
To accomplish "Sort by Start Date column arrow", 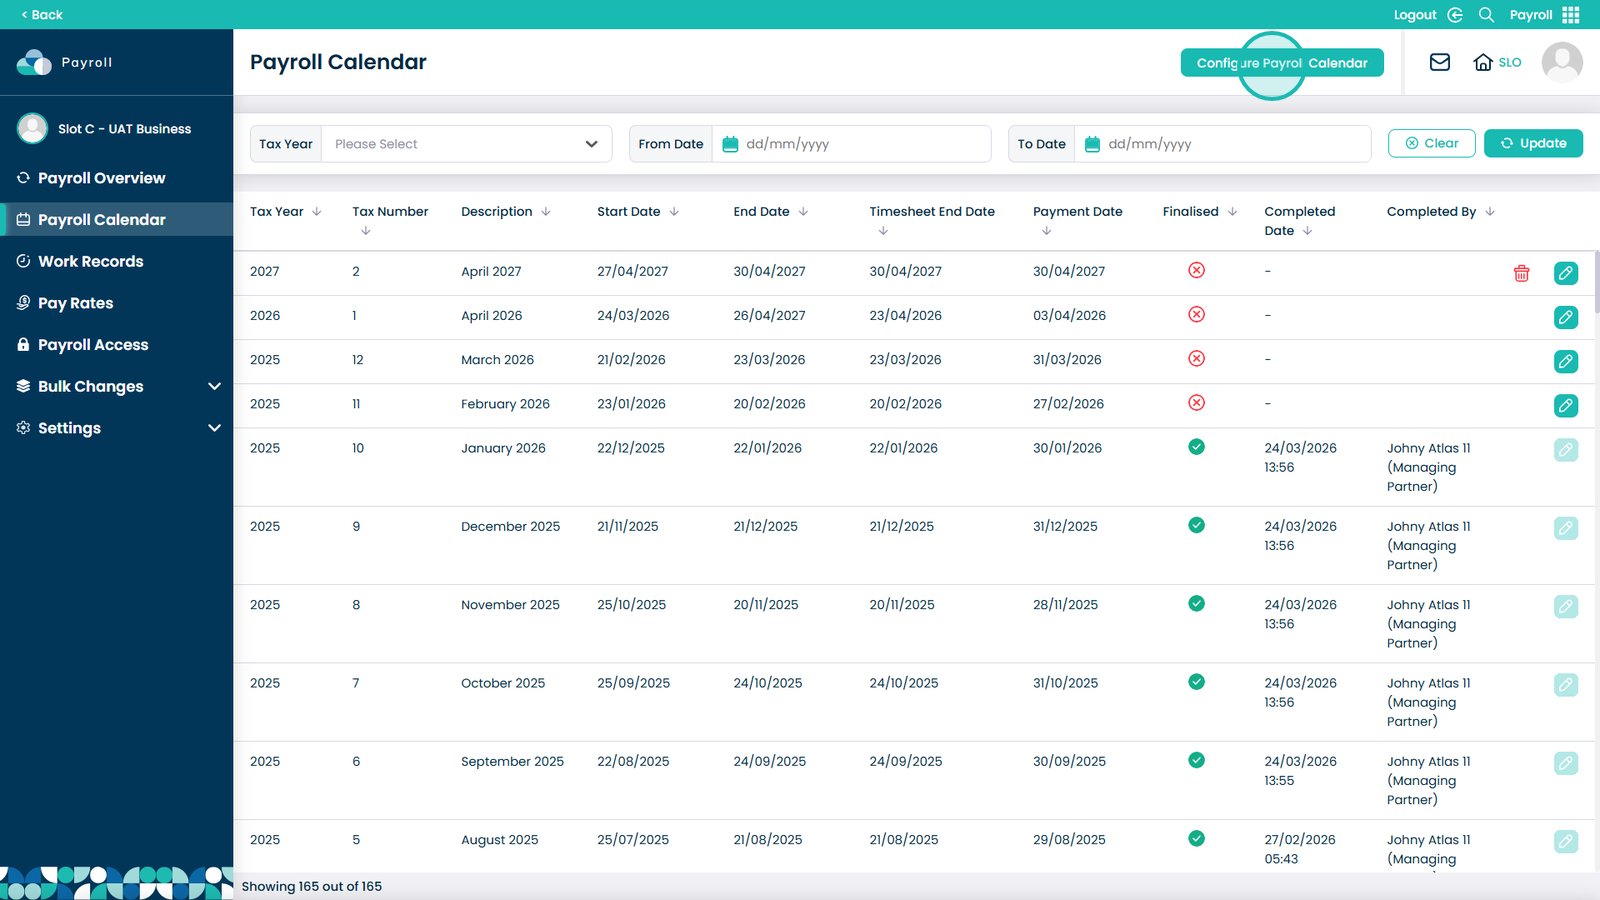I will click(x=674, y=211).
